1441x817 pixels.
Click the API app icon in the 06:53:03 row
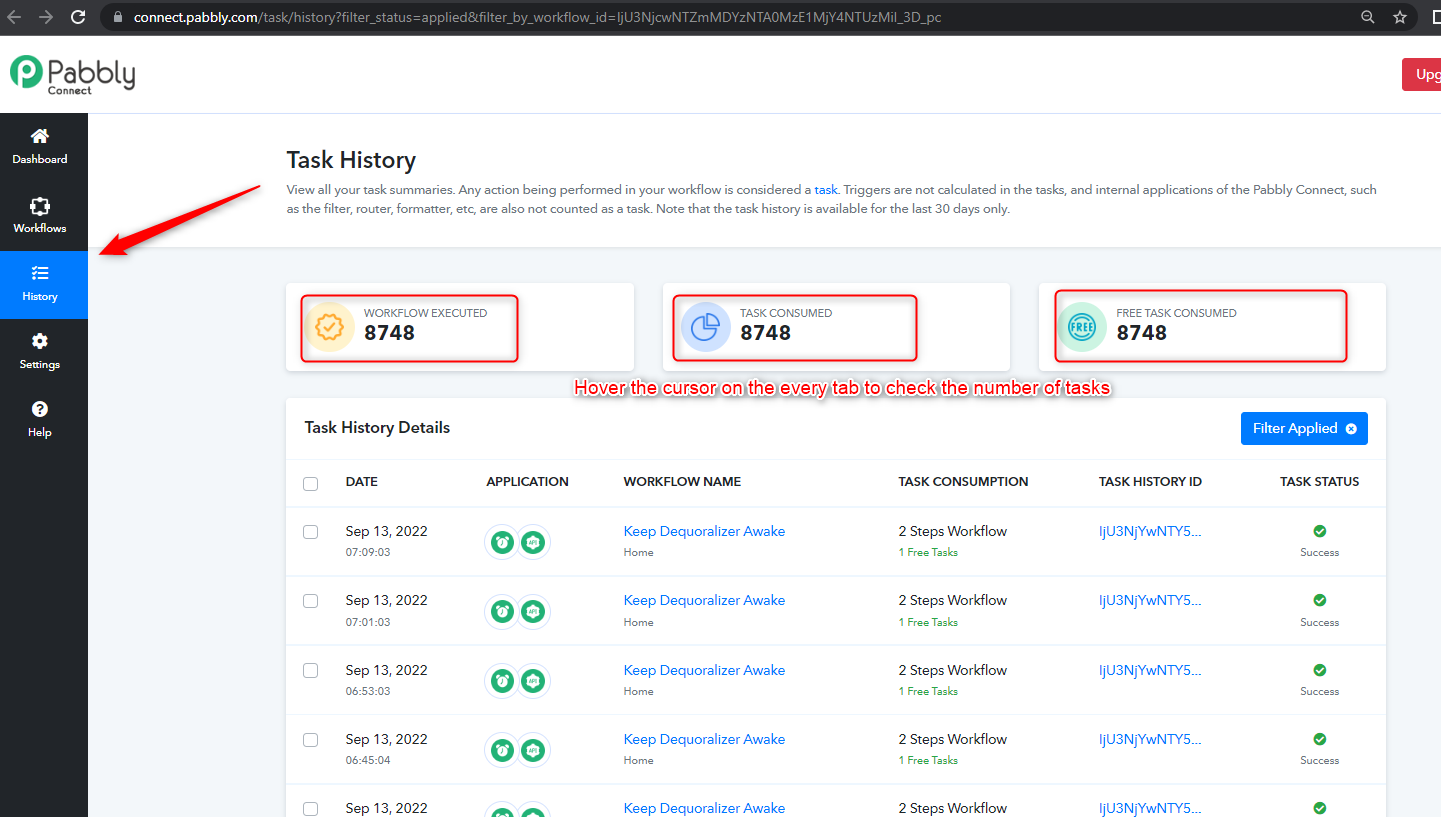tap(533, 681)
